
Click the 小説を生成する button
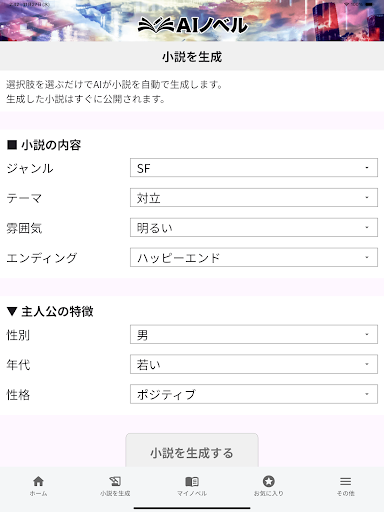(192, 451)
